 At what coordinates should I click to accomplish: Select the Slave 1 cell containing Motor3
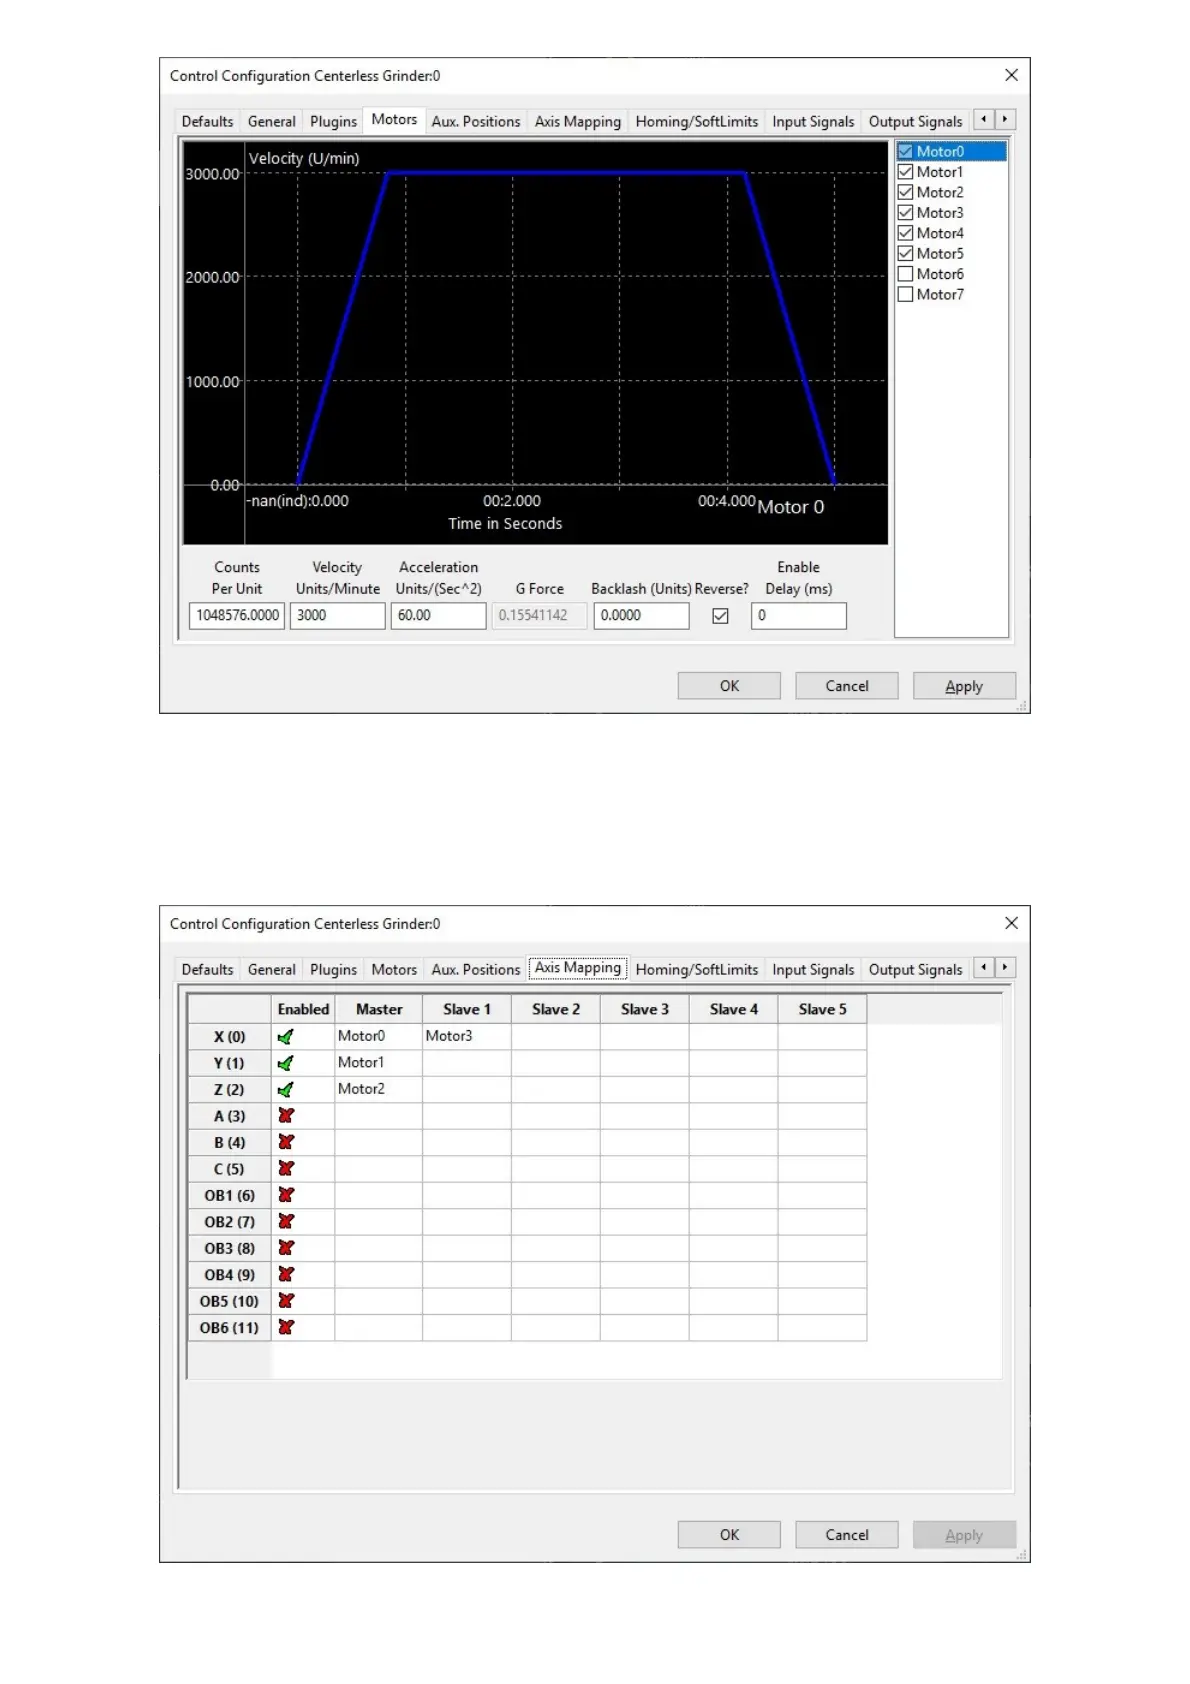point(467,1037)
